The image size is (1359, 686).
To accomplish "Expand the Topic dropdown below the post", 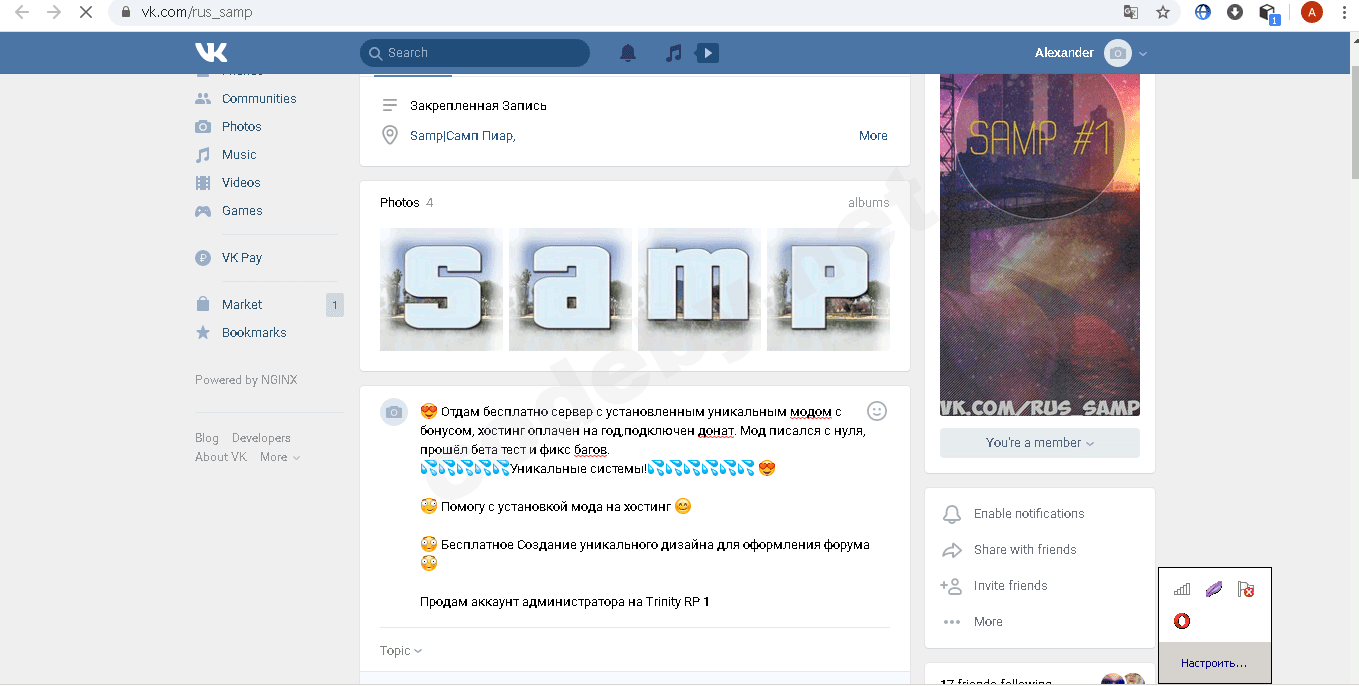I will [401, 651].
